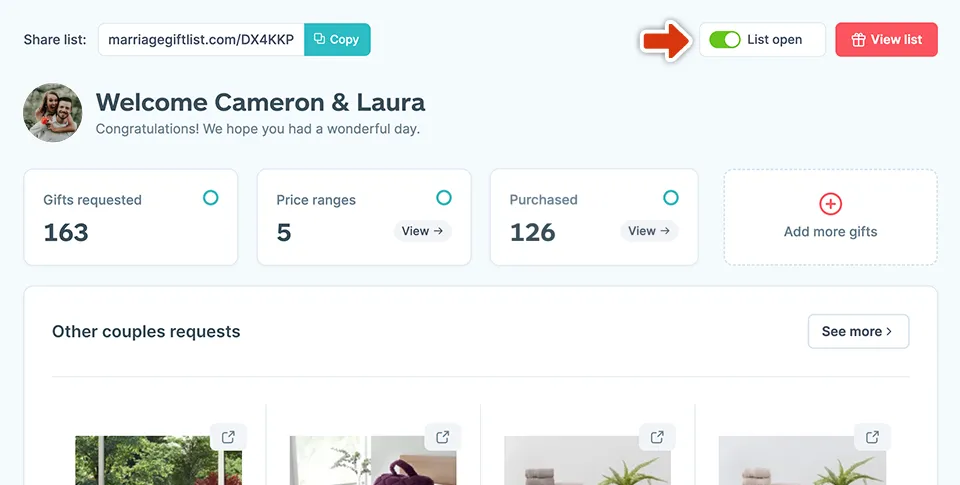The width and height of the screenshot is (960, 485).
Task: Click Cameron & Laura's profile photo
Action: click(x=53, y=113)
